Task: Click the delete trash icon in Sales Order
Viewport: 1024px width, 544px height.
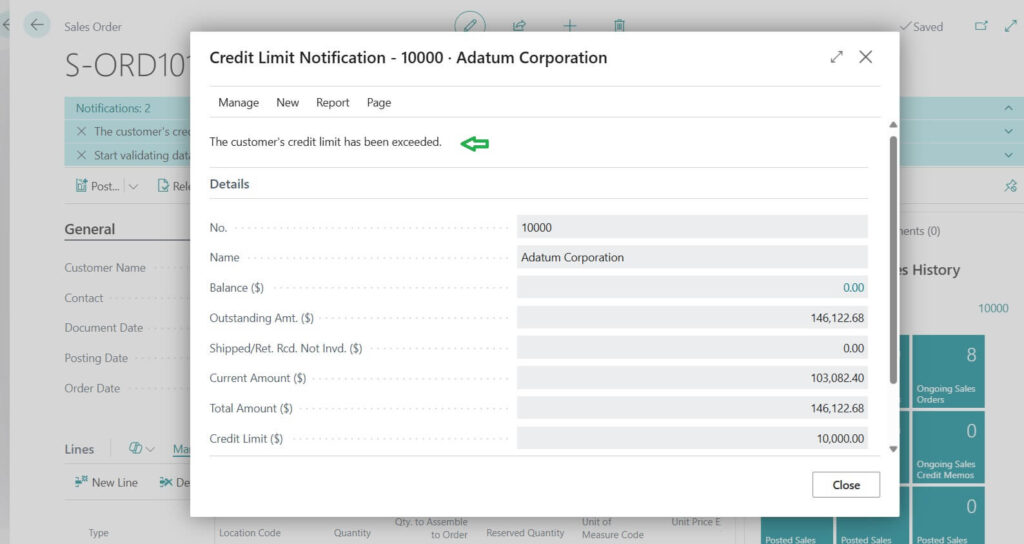Action: (619, 26)
